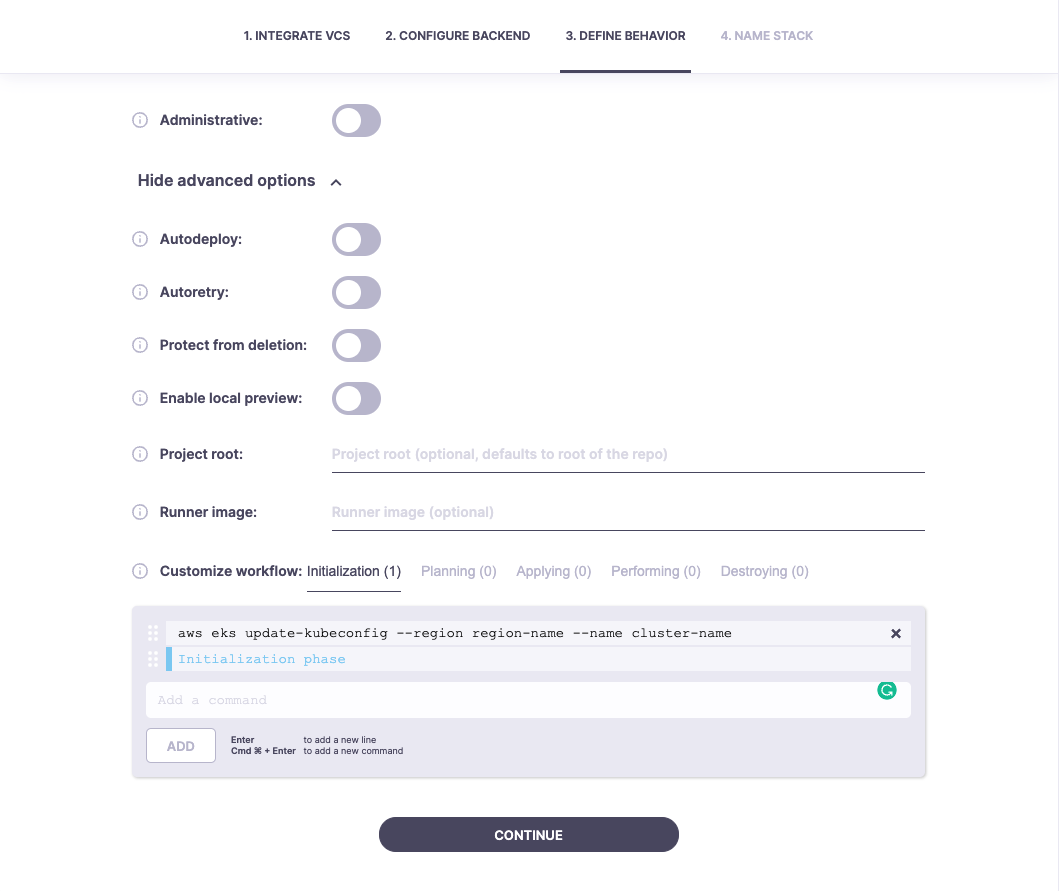
Task: Toggle Protect from deletion on
Action: 356,346
